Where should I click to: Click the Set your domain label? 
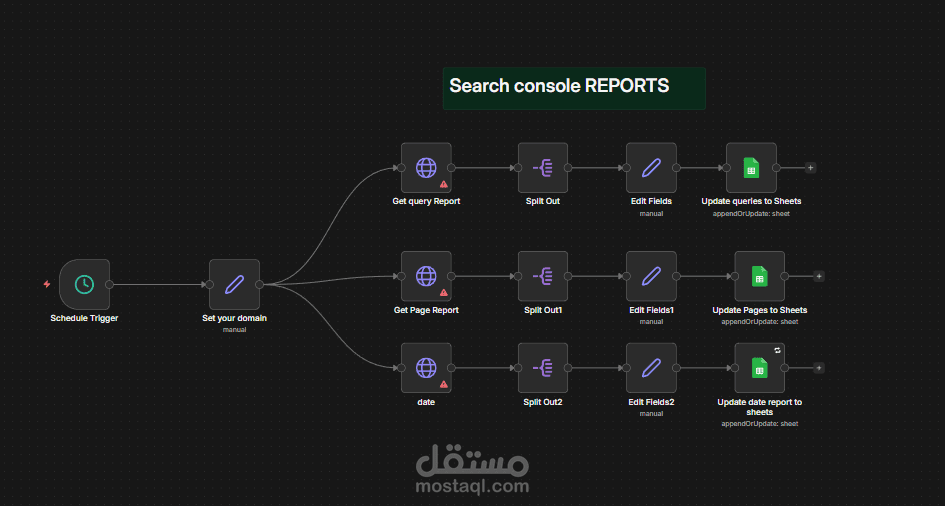pos(234,318)
